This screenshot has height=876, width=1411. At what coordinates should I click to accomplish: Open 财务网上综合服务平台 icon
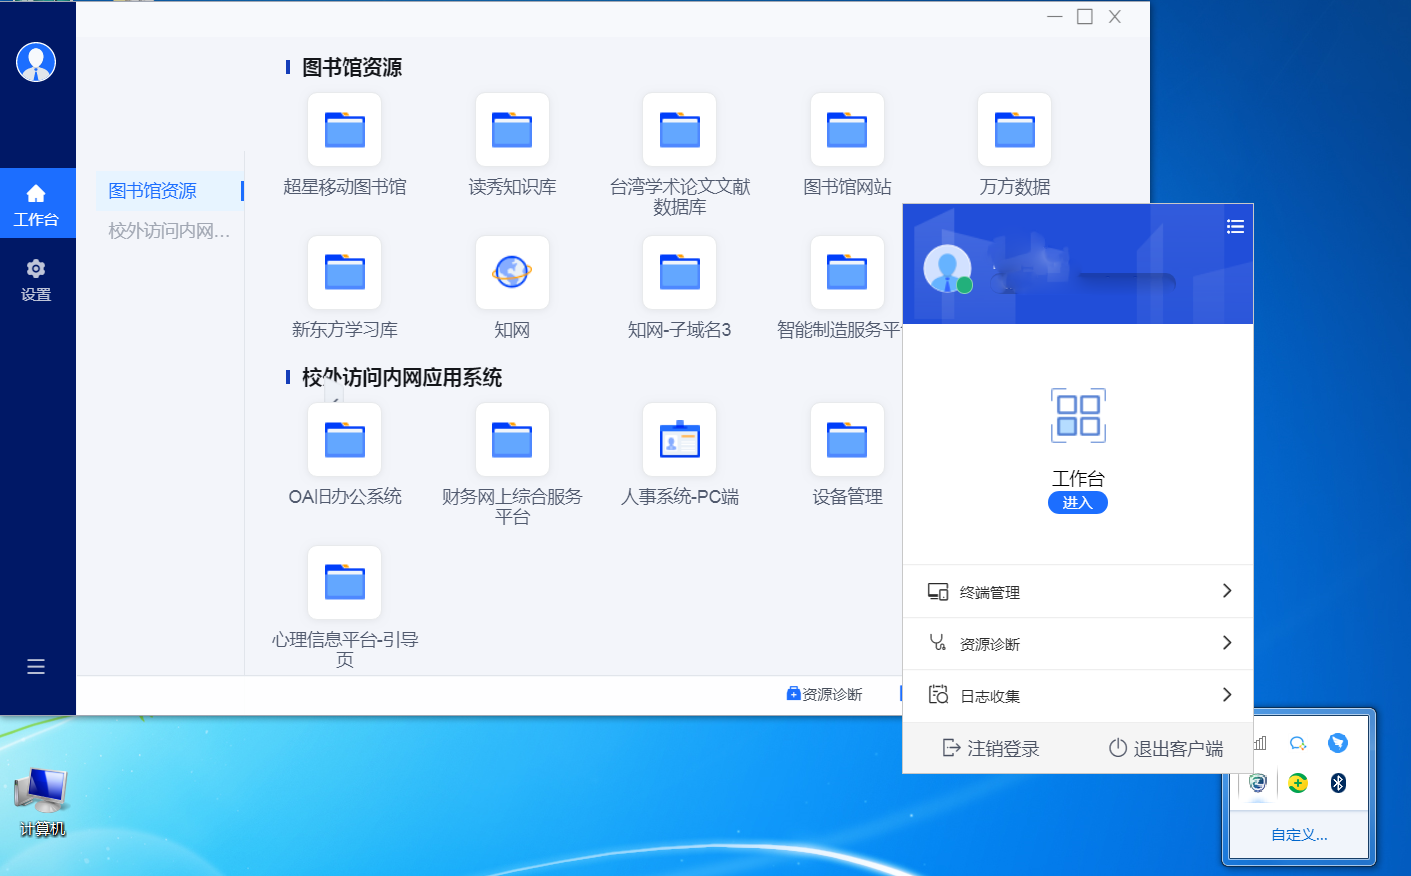click(512, 439)
